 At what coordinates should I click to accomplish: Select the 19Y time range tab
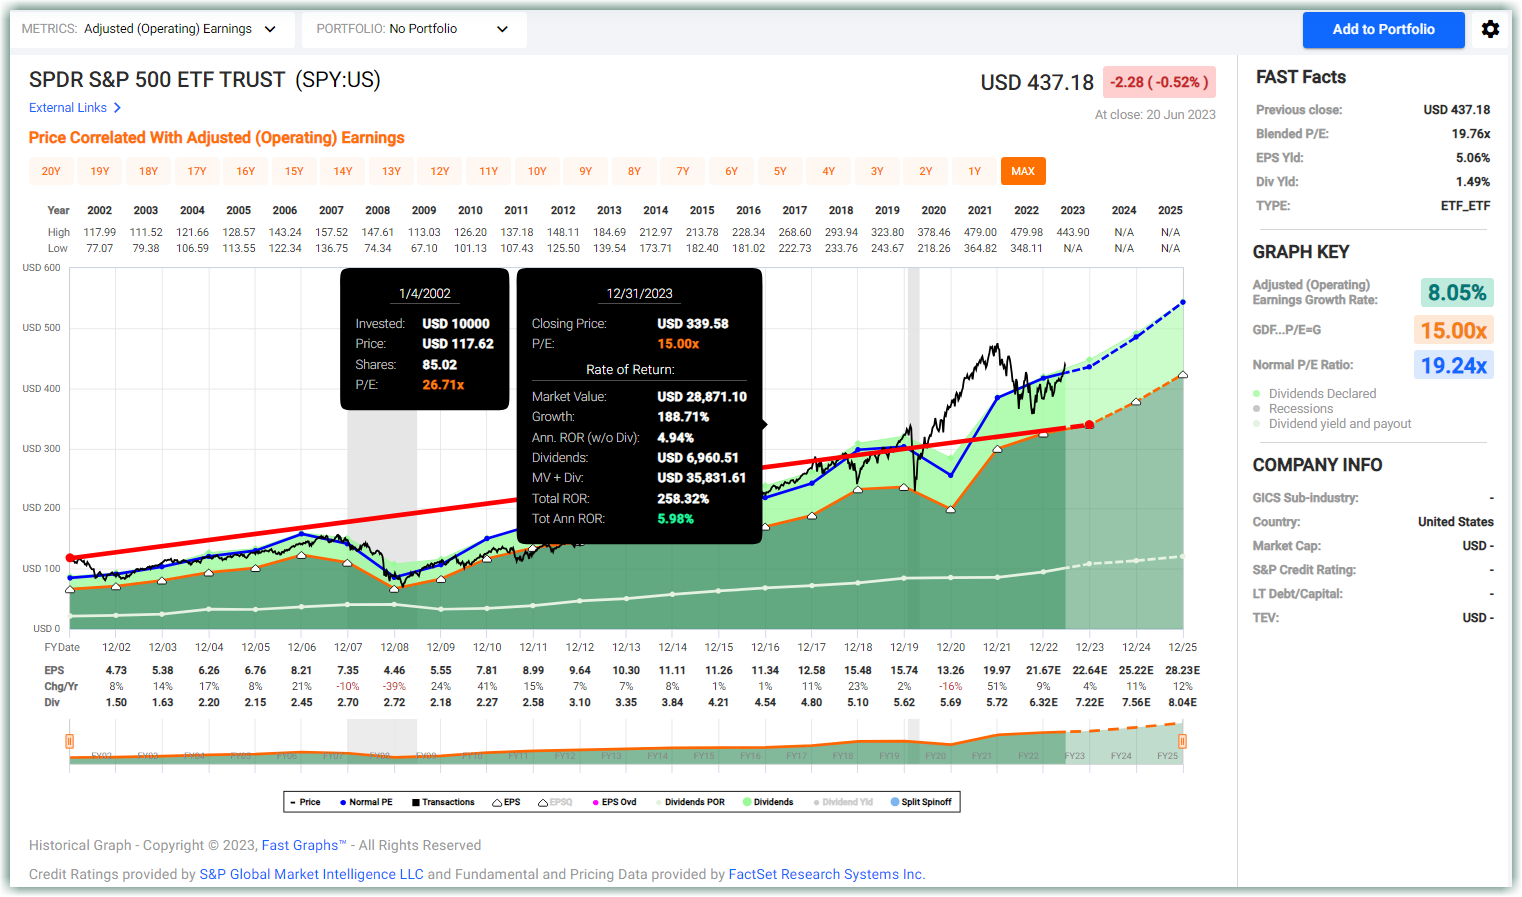(x=100, y=172)
